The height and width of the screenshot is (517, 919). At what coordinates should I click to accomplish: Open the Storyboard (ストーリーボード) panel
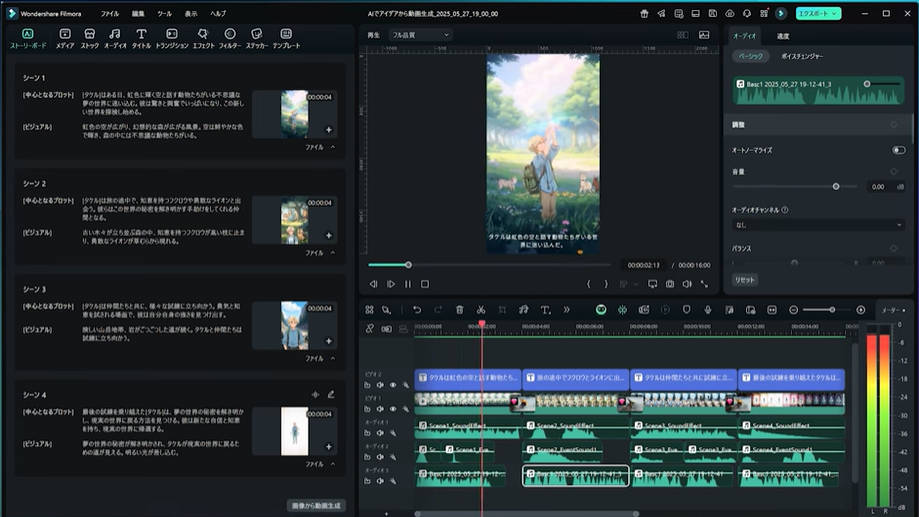(x=28, y=38)
